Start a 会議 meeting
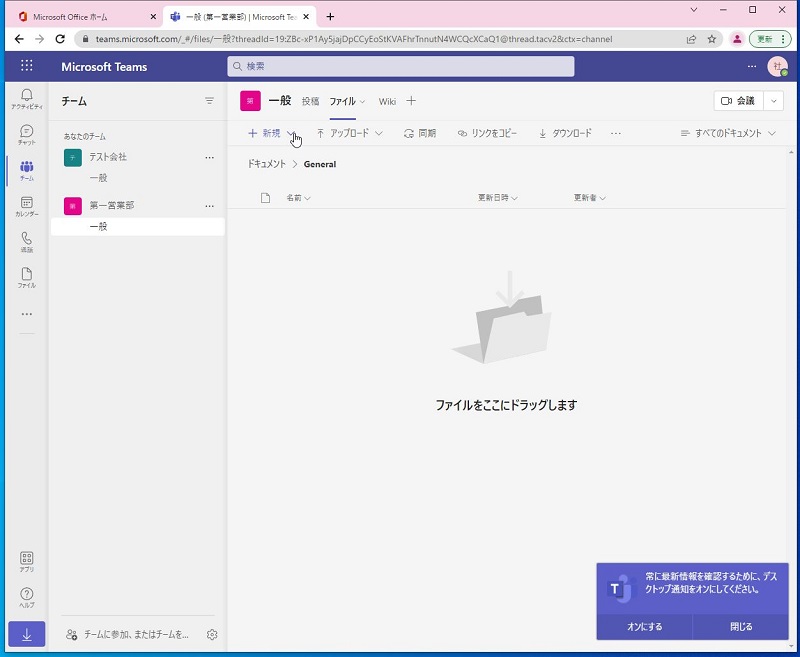The image size is (800, 657). [x=738, y=101]
